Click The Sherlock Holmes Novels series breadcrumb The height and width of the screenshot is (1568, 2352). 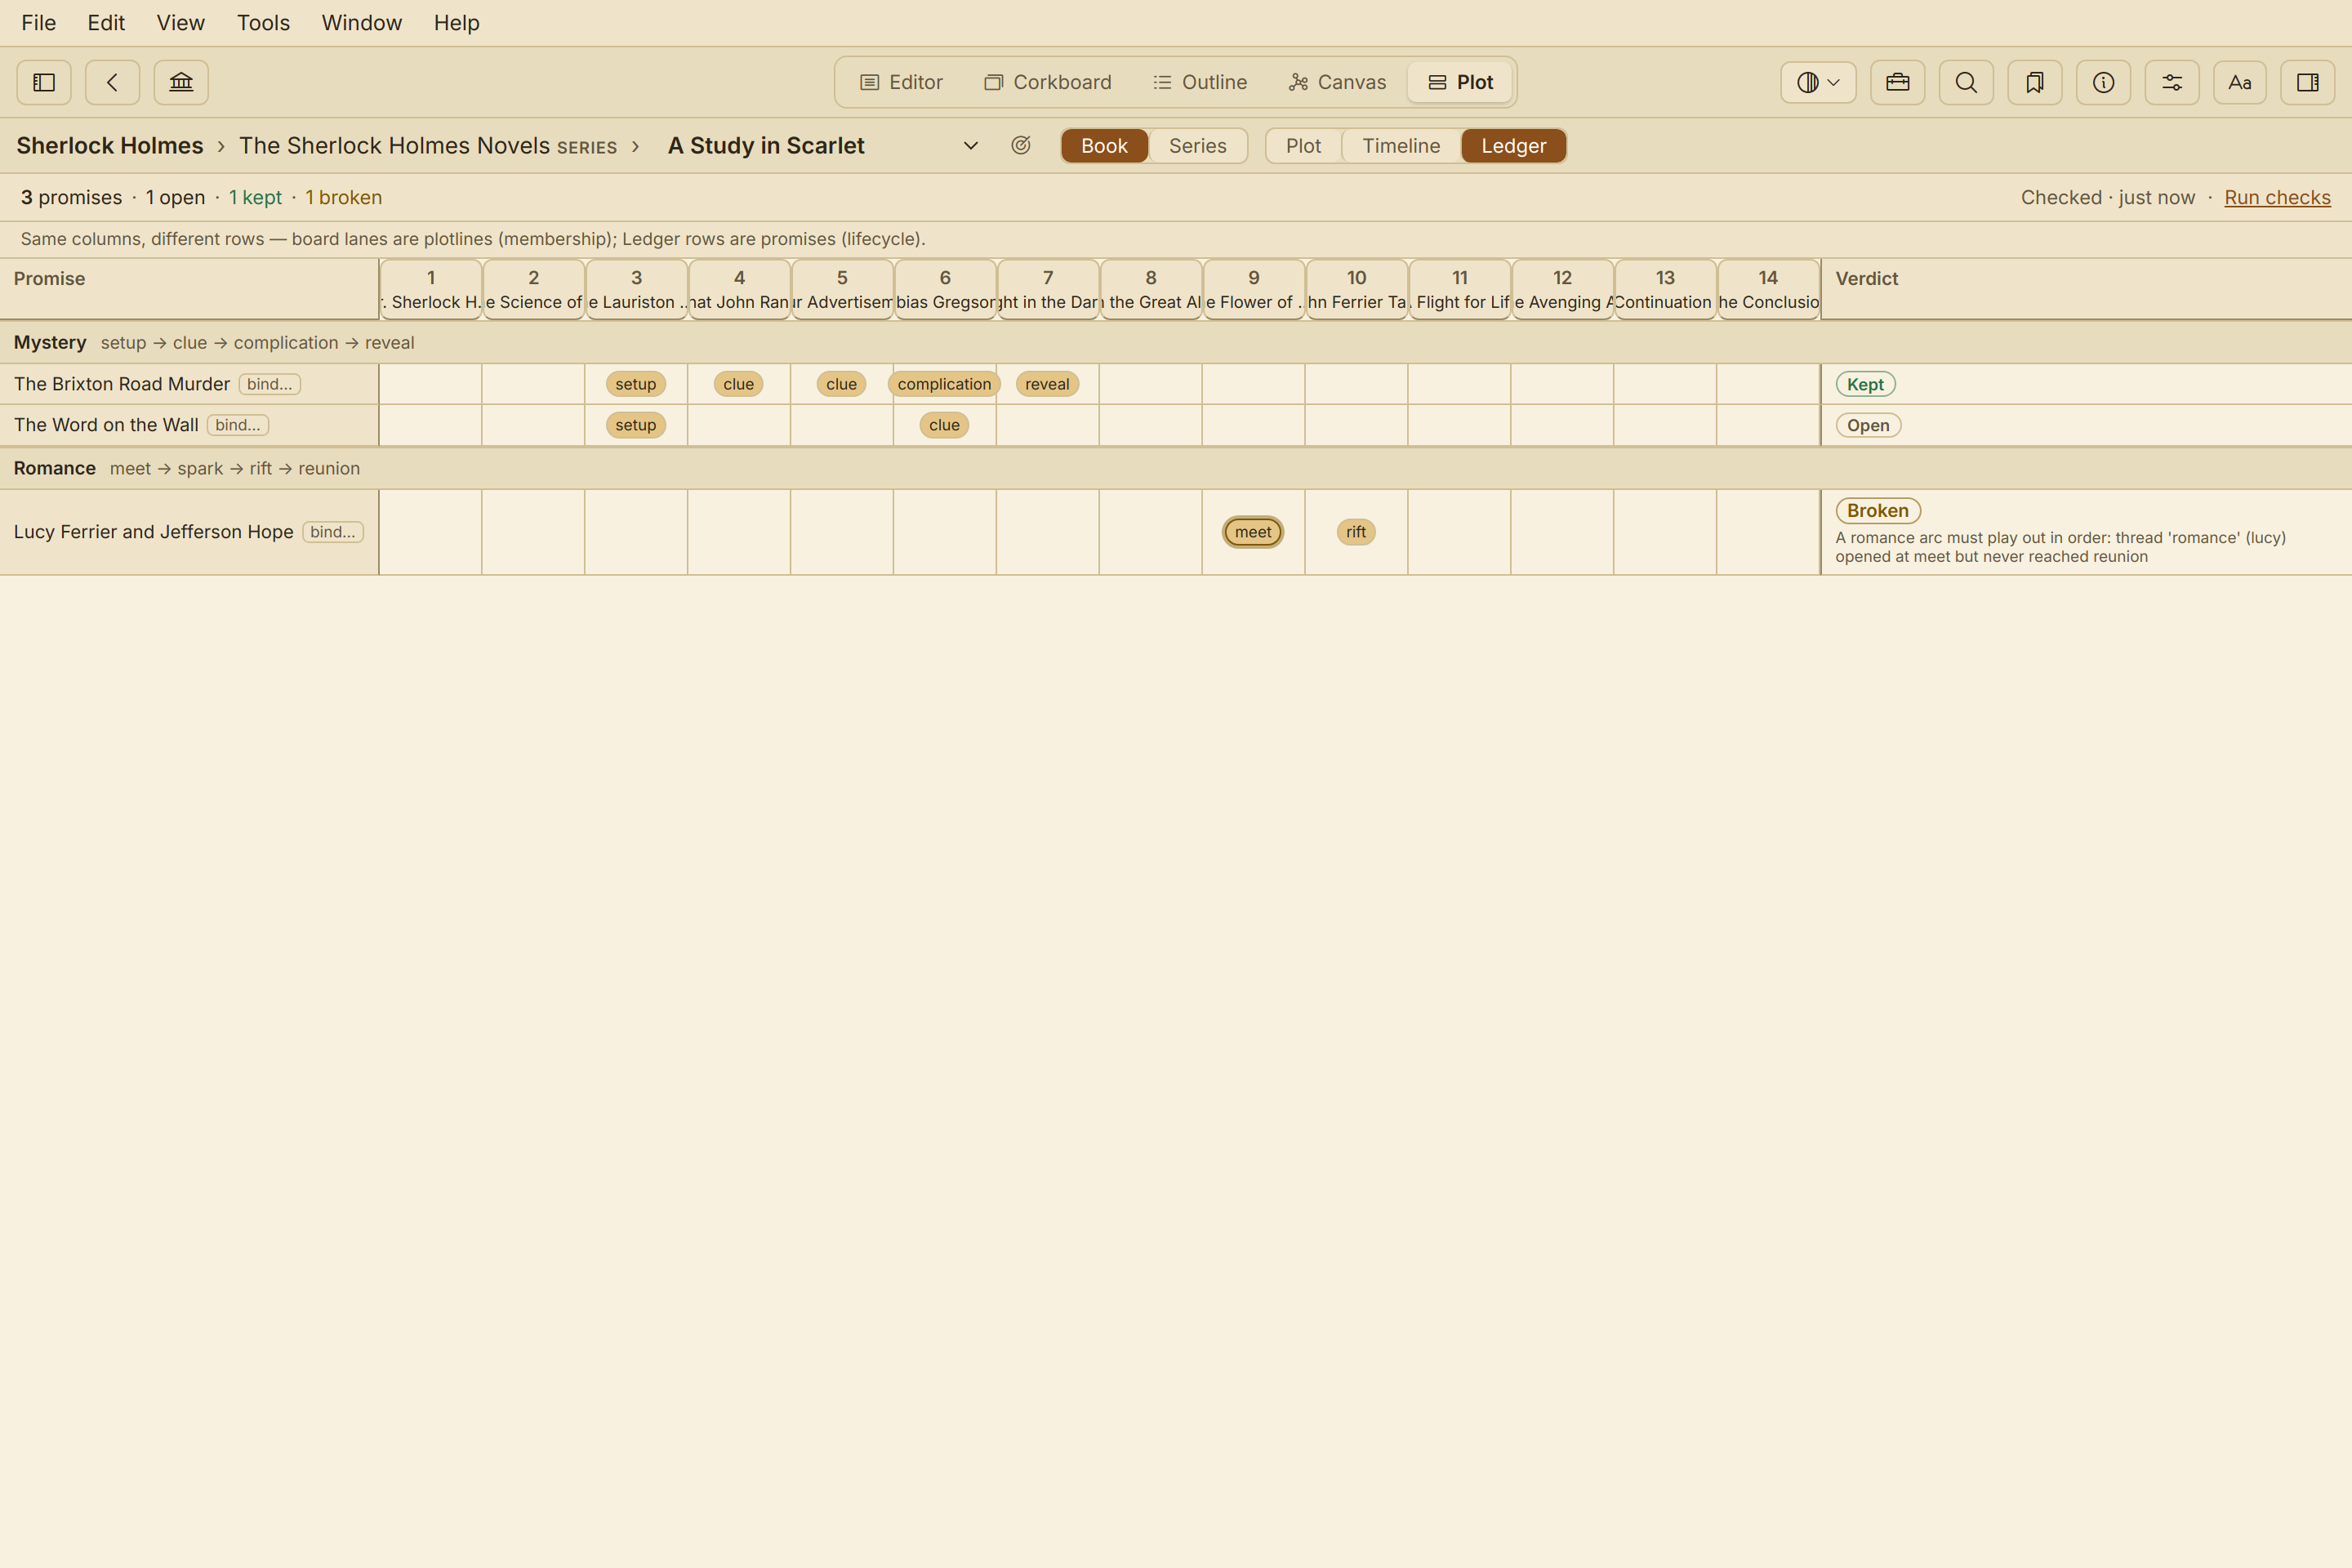428,146
